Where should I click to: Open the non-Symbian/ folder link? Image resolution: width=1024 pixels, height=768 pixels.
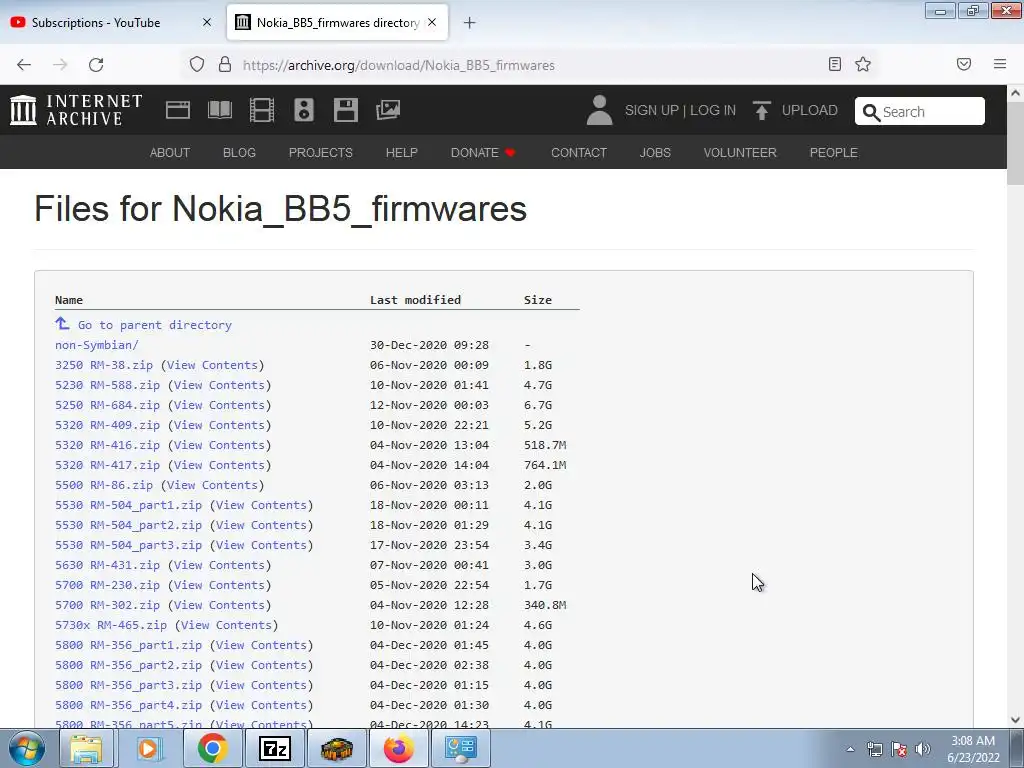coord(97,345)
